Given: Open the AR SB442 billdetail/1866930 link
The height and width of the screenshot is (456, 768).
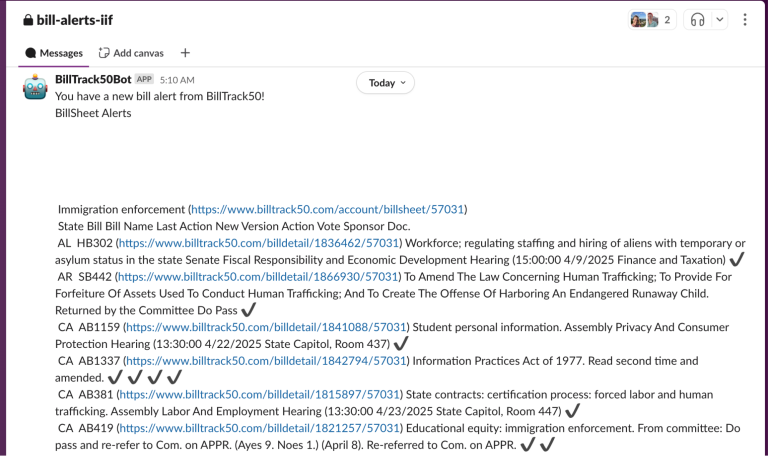Looking at the screenshot, I should [258, 277].
